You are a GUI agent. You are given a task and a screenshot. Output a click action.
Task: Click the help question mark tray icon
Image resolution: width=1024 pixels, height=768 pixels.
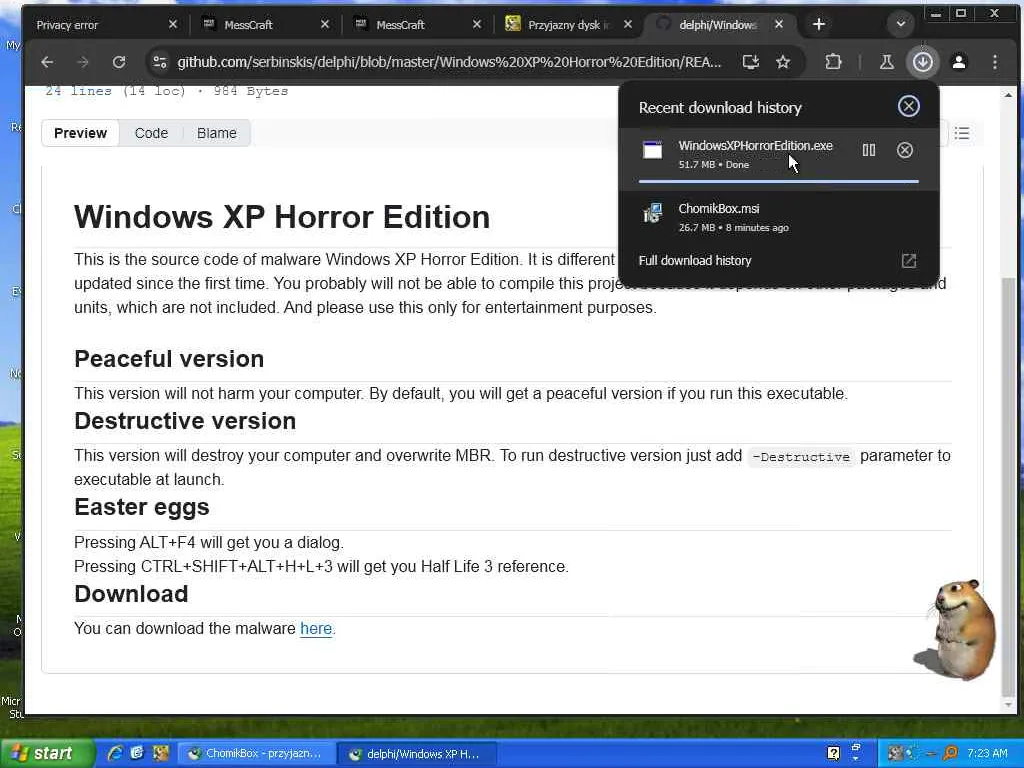(833, 753)
